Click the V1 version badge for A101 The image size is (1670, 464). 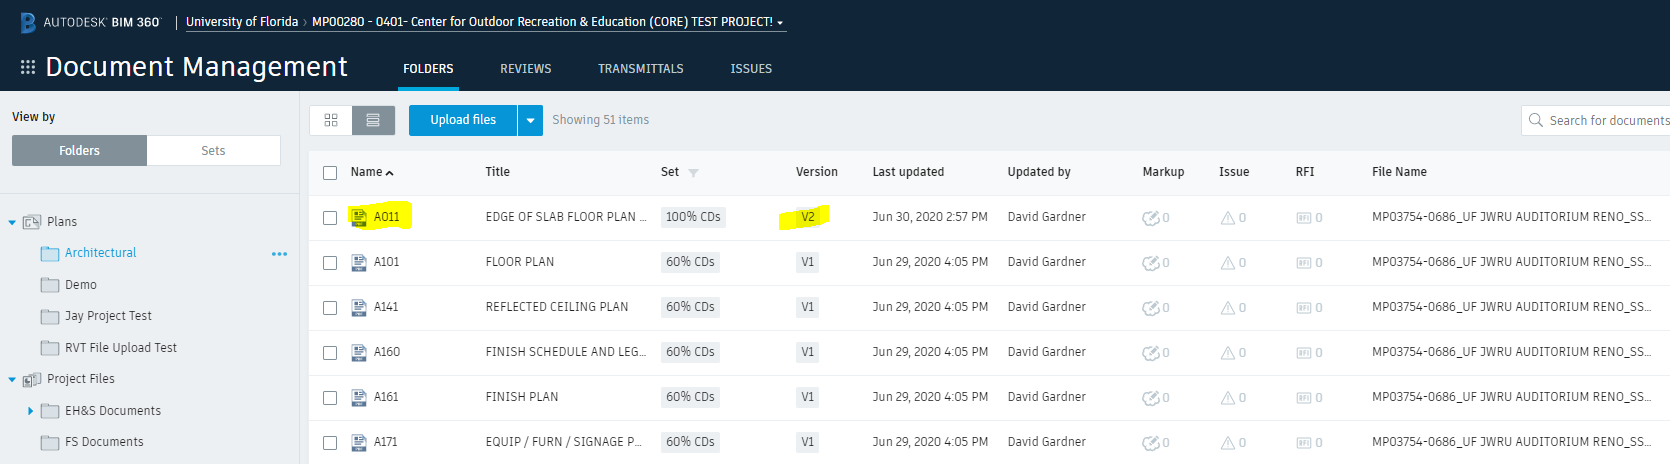coord(808,262)
